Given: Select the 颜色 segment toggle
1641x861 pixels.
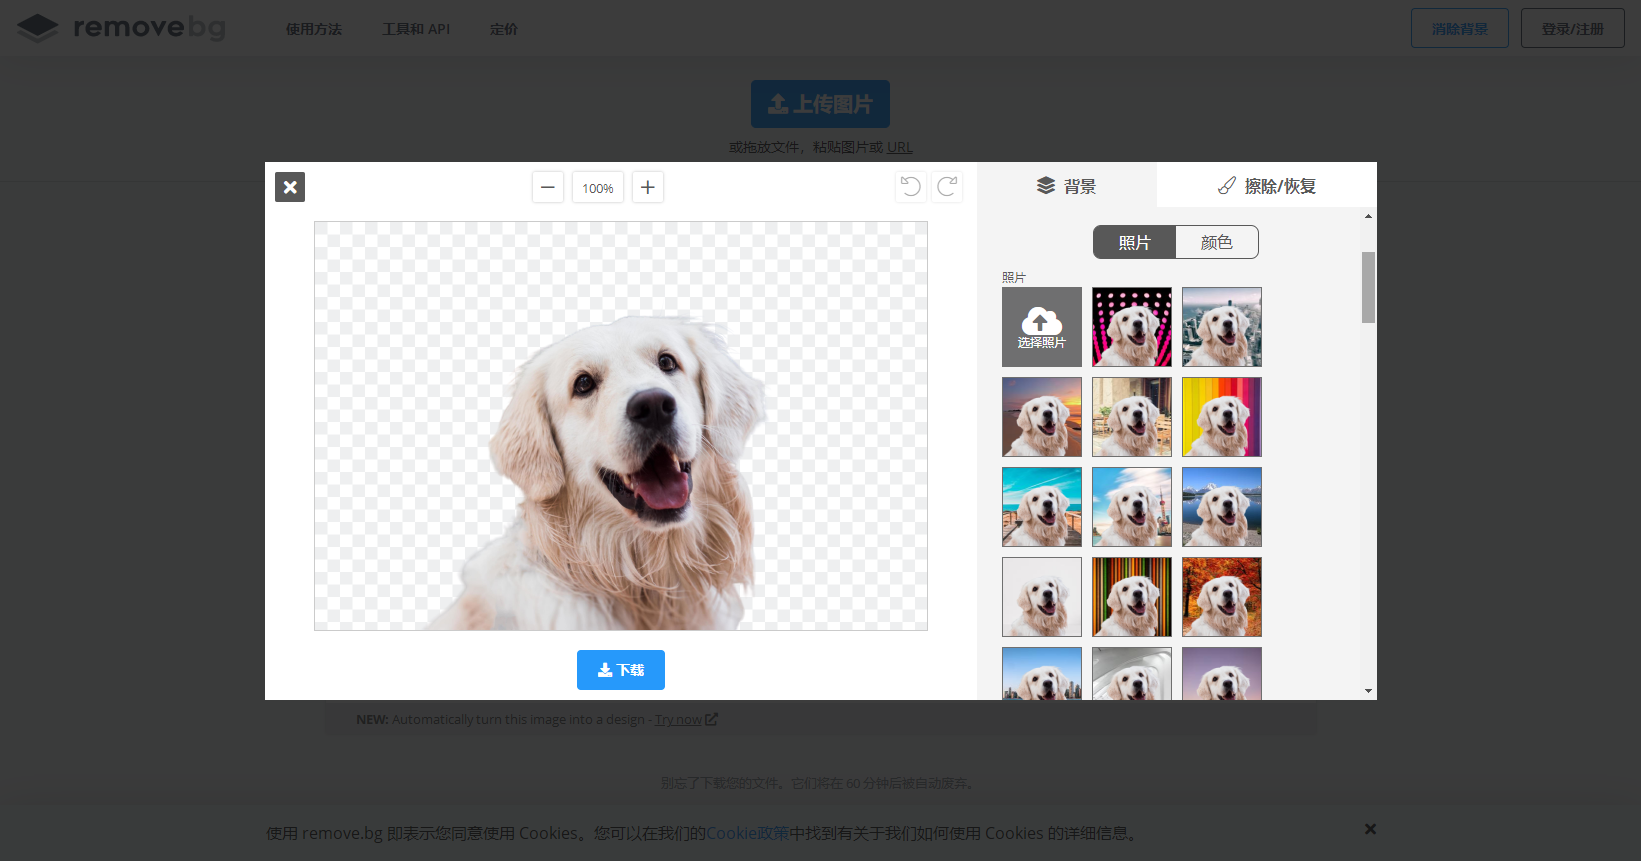Looking at the screenshot, I should [1217, 242].
